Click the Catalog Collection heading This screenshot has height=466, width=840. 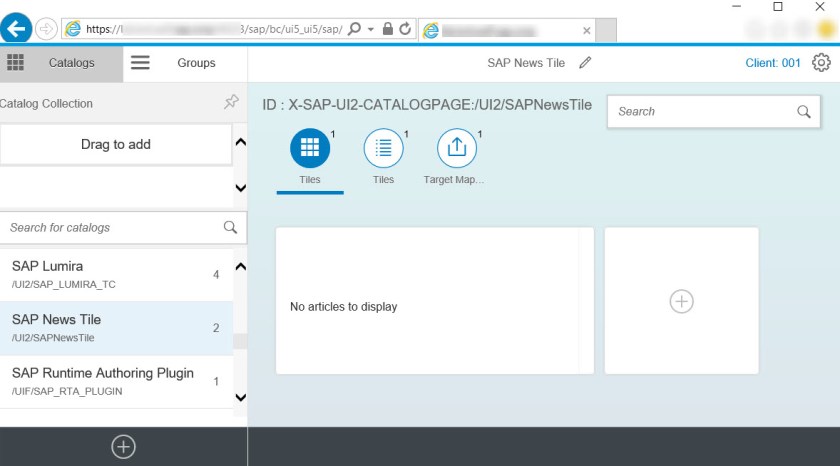click(x=46, y=103)
